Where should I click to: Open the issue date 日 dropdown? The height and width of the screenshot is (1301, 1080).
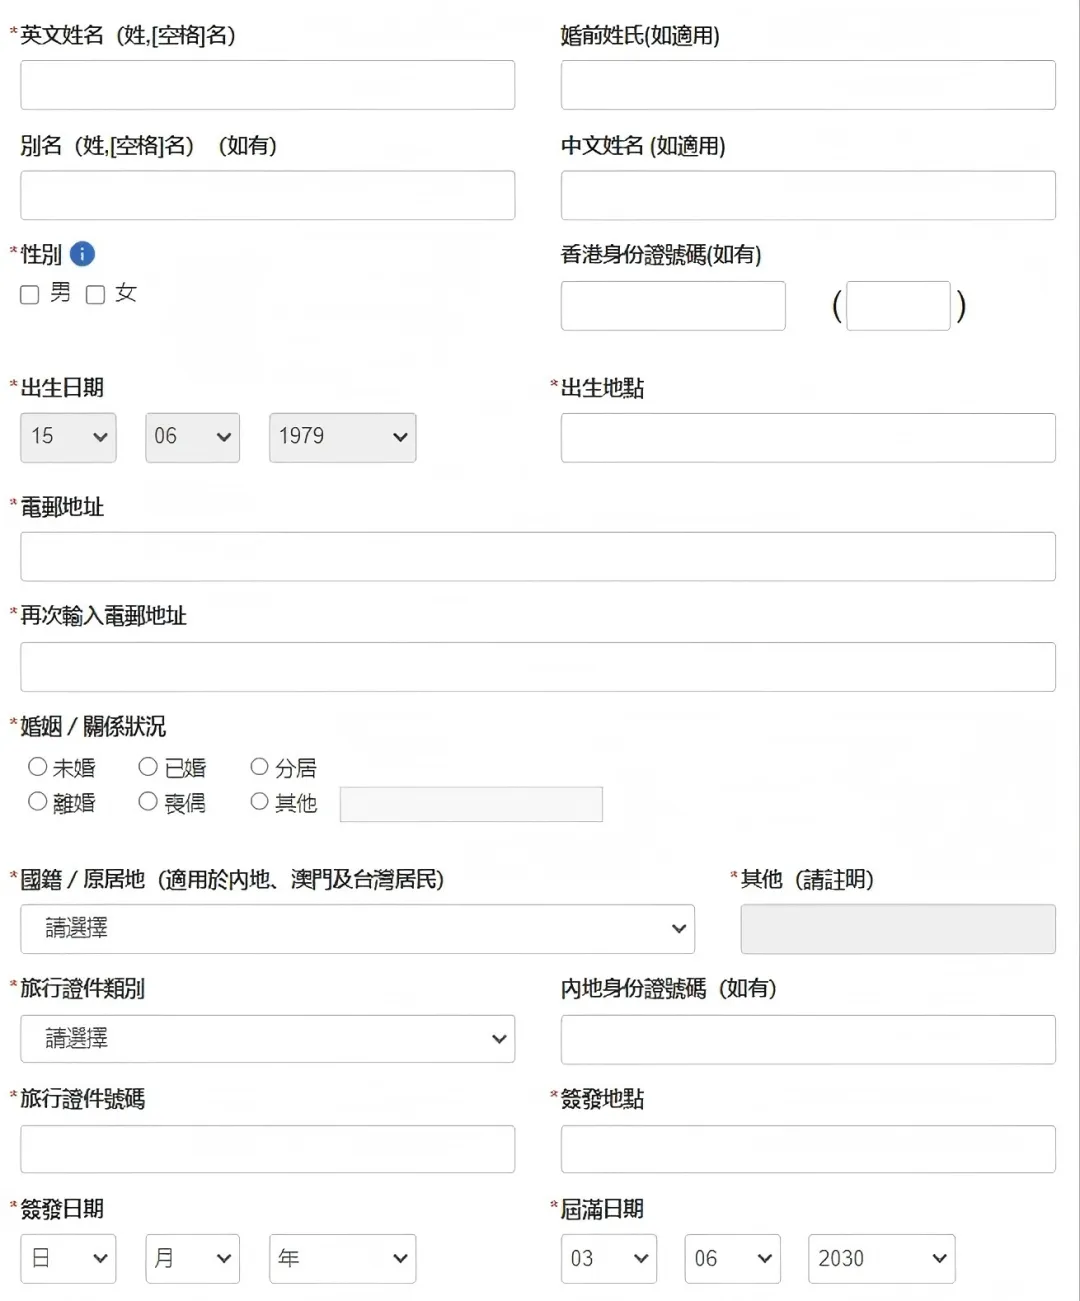coord(67,1259)
